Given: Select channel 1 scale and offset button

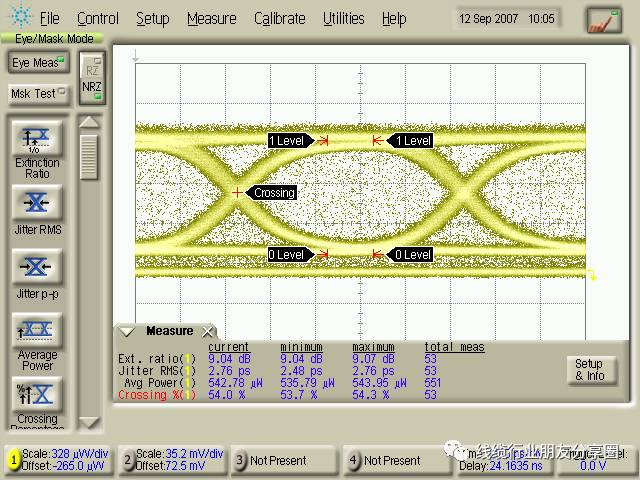Looking at the screenshot, I should (x=58, y=460).
